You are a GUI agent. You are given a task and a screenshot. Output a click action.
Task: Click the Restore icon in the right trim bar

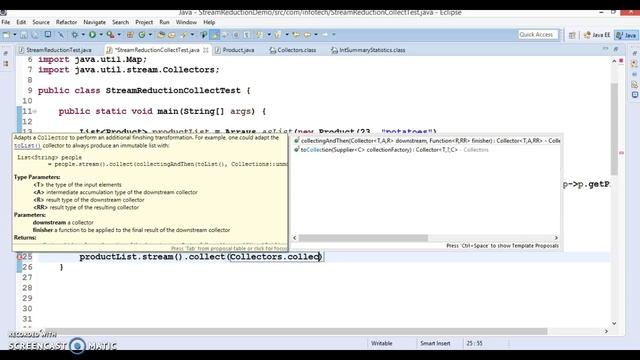(635, 53)
